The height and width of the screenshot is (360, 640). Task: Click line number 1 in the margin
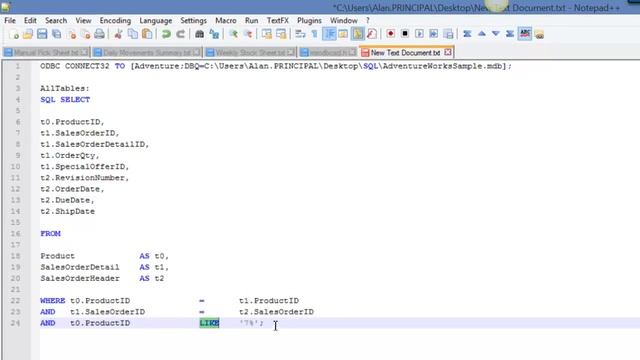tap(18, 66)
